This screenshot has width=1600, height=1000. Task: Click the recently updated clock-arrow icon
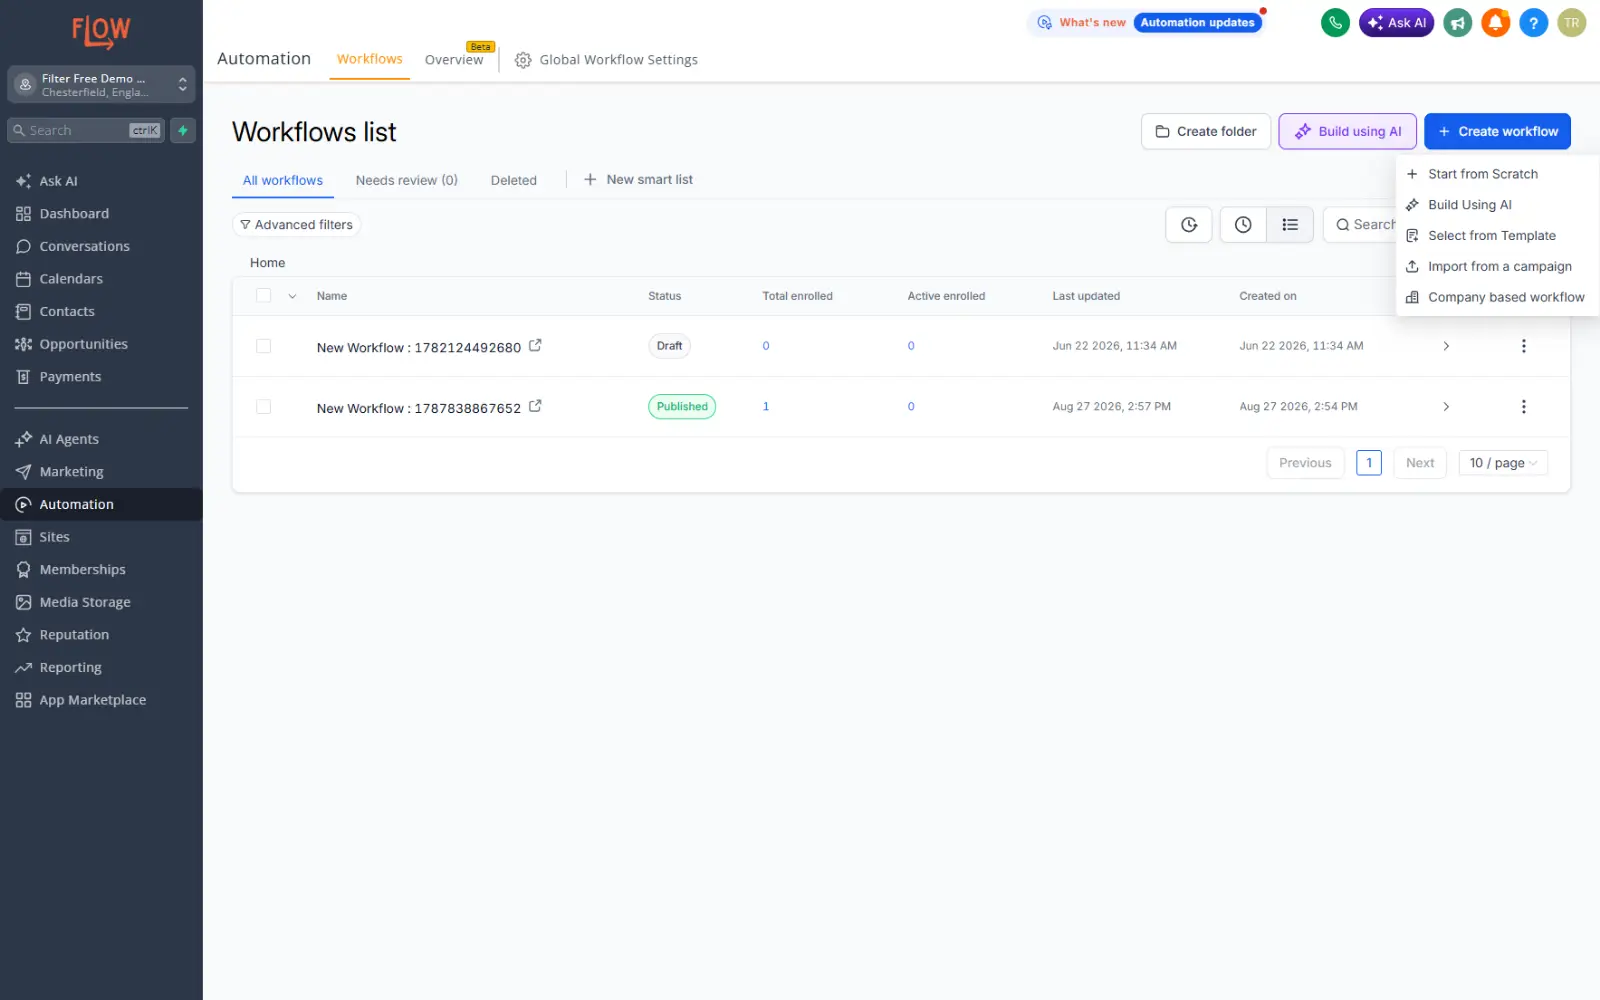point(1189,225)
